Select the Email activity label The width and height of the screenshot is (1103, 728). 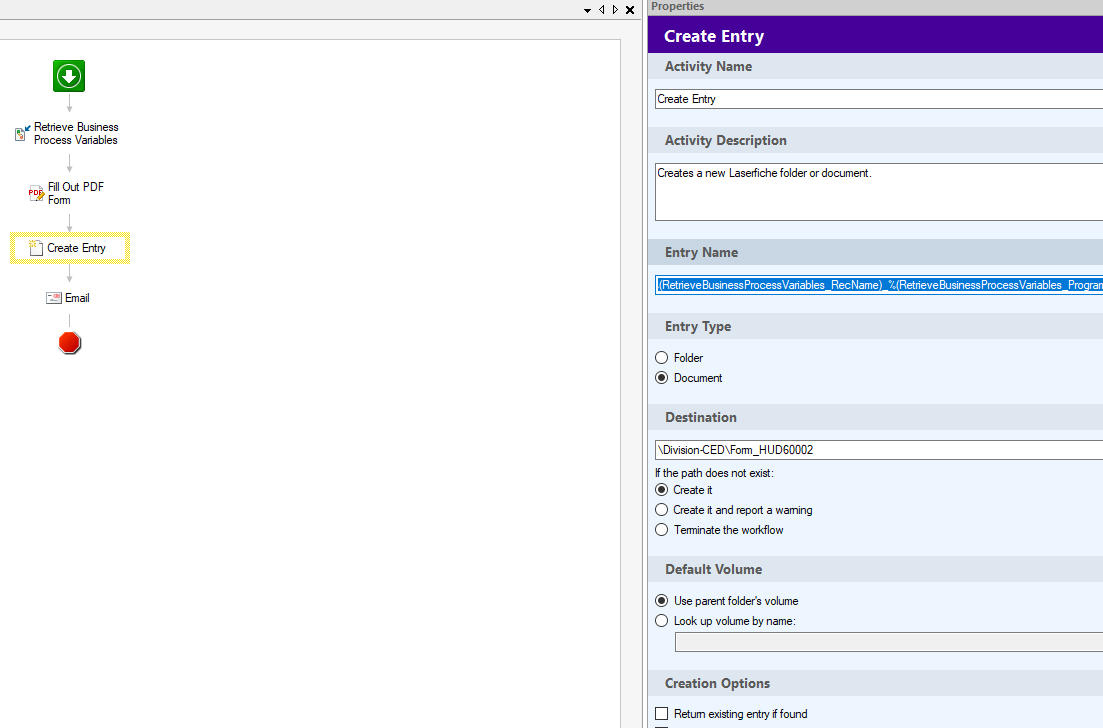click(77, 298)
